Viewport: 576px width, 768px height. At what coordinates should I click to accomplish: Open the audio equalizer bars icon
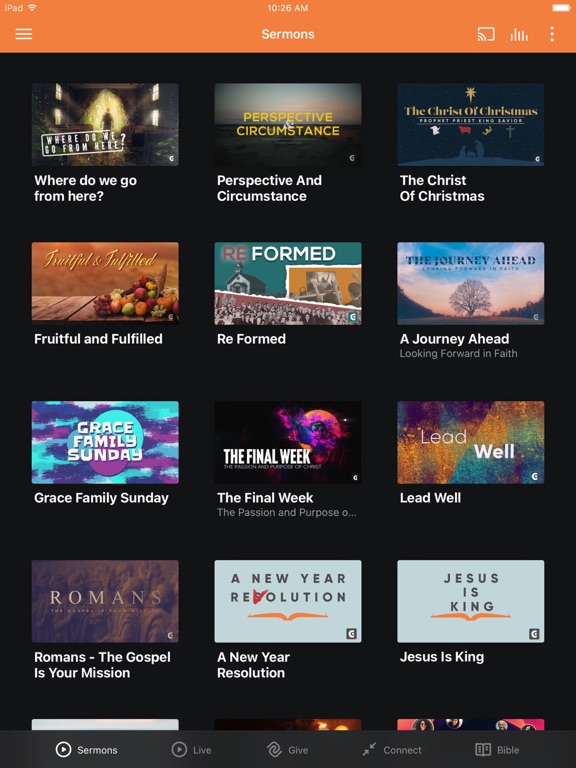click(x=519, y=34)
